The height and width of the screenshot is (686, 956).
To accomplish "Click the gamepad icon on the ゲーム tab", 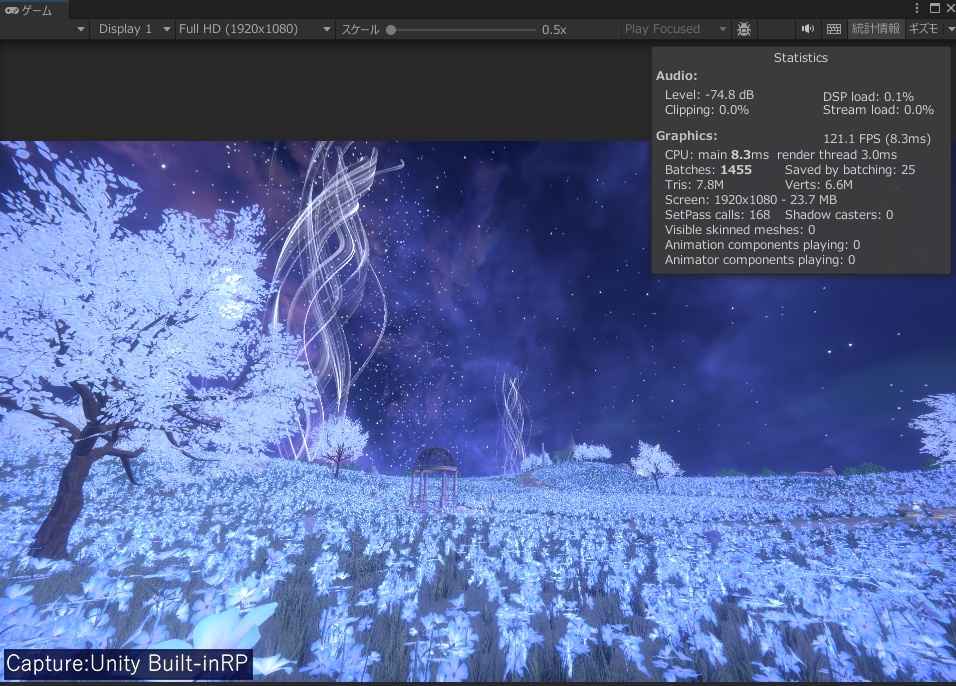I will 12,10.
